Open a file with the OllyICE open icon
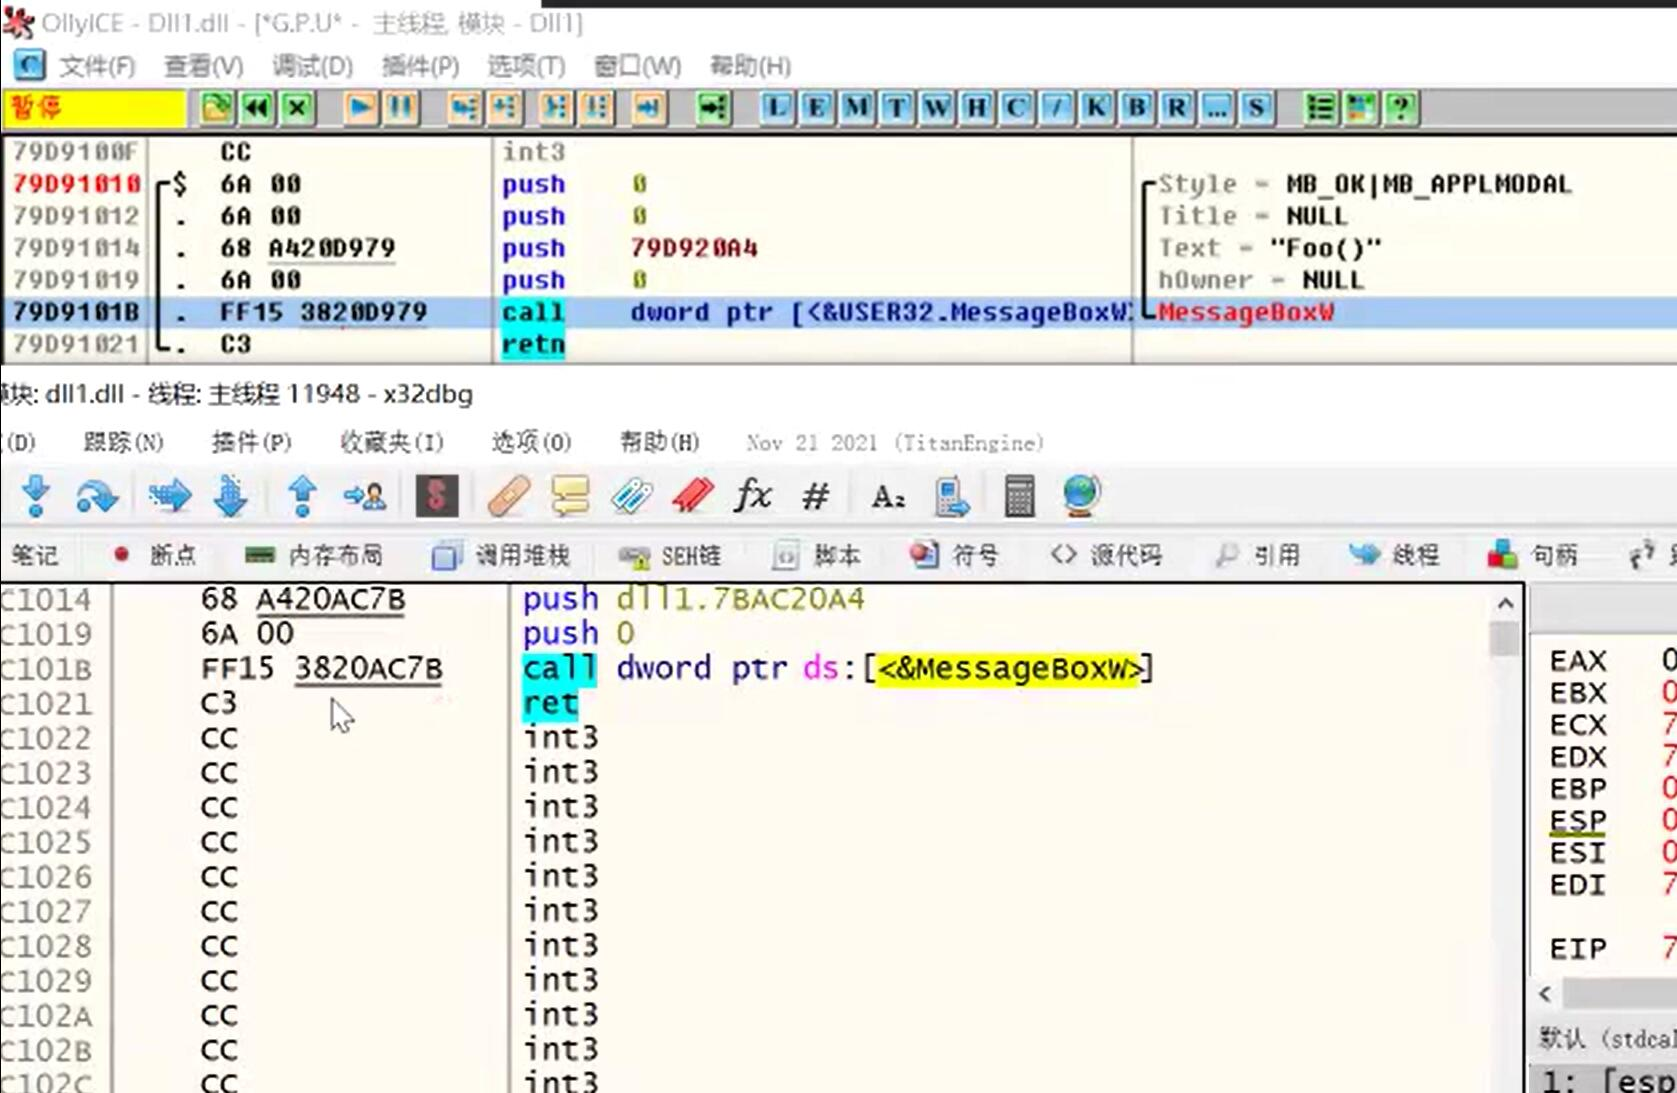Viewport: 1677px width, 1093px height. (x=217, y=107)
